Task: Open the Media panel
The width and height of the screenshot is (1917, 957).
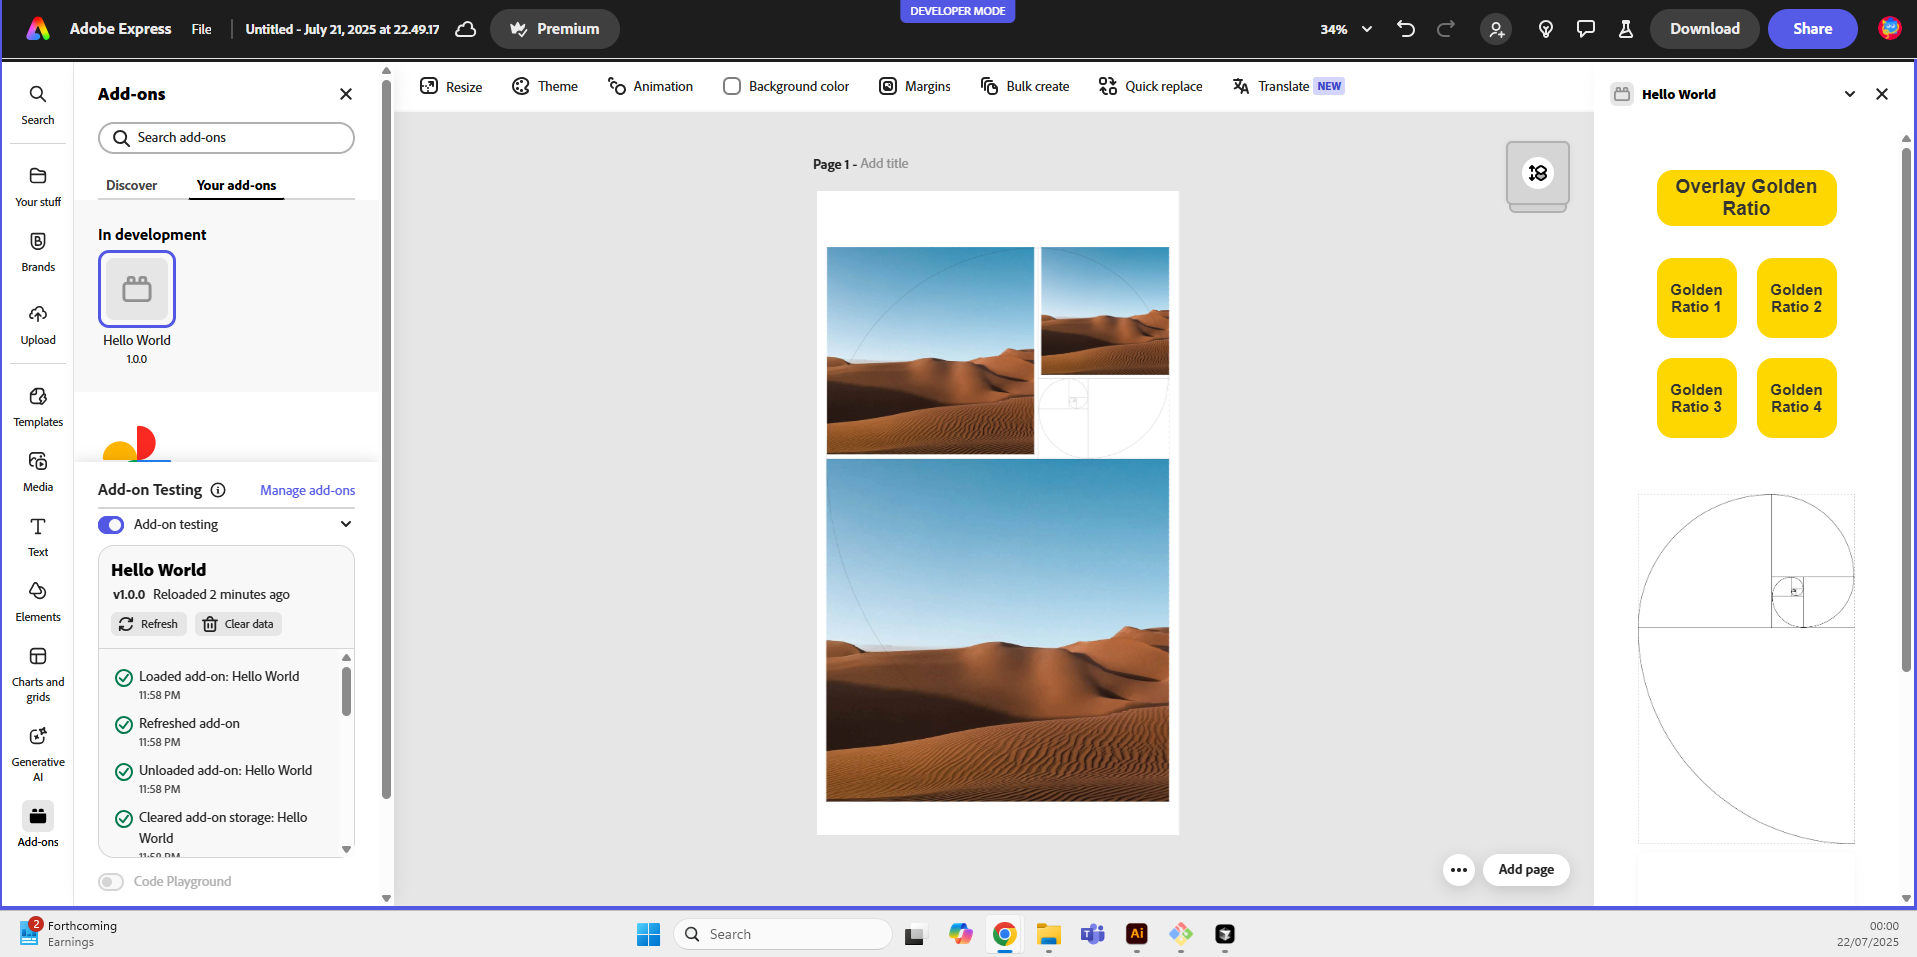Action: 38,472
